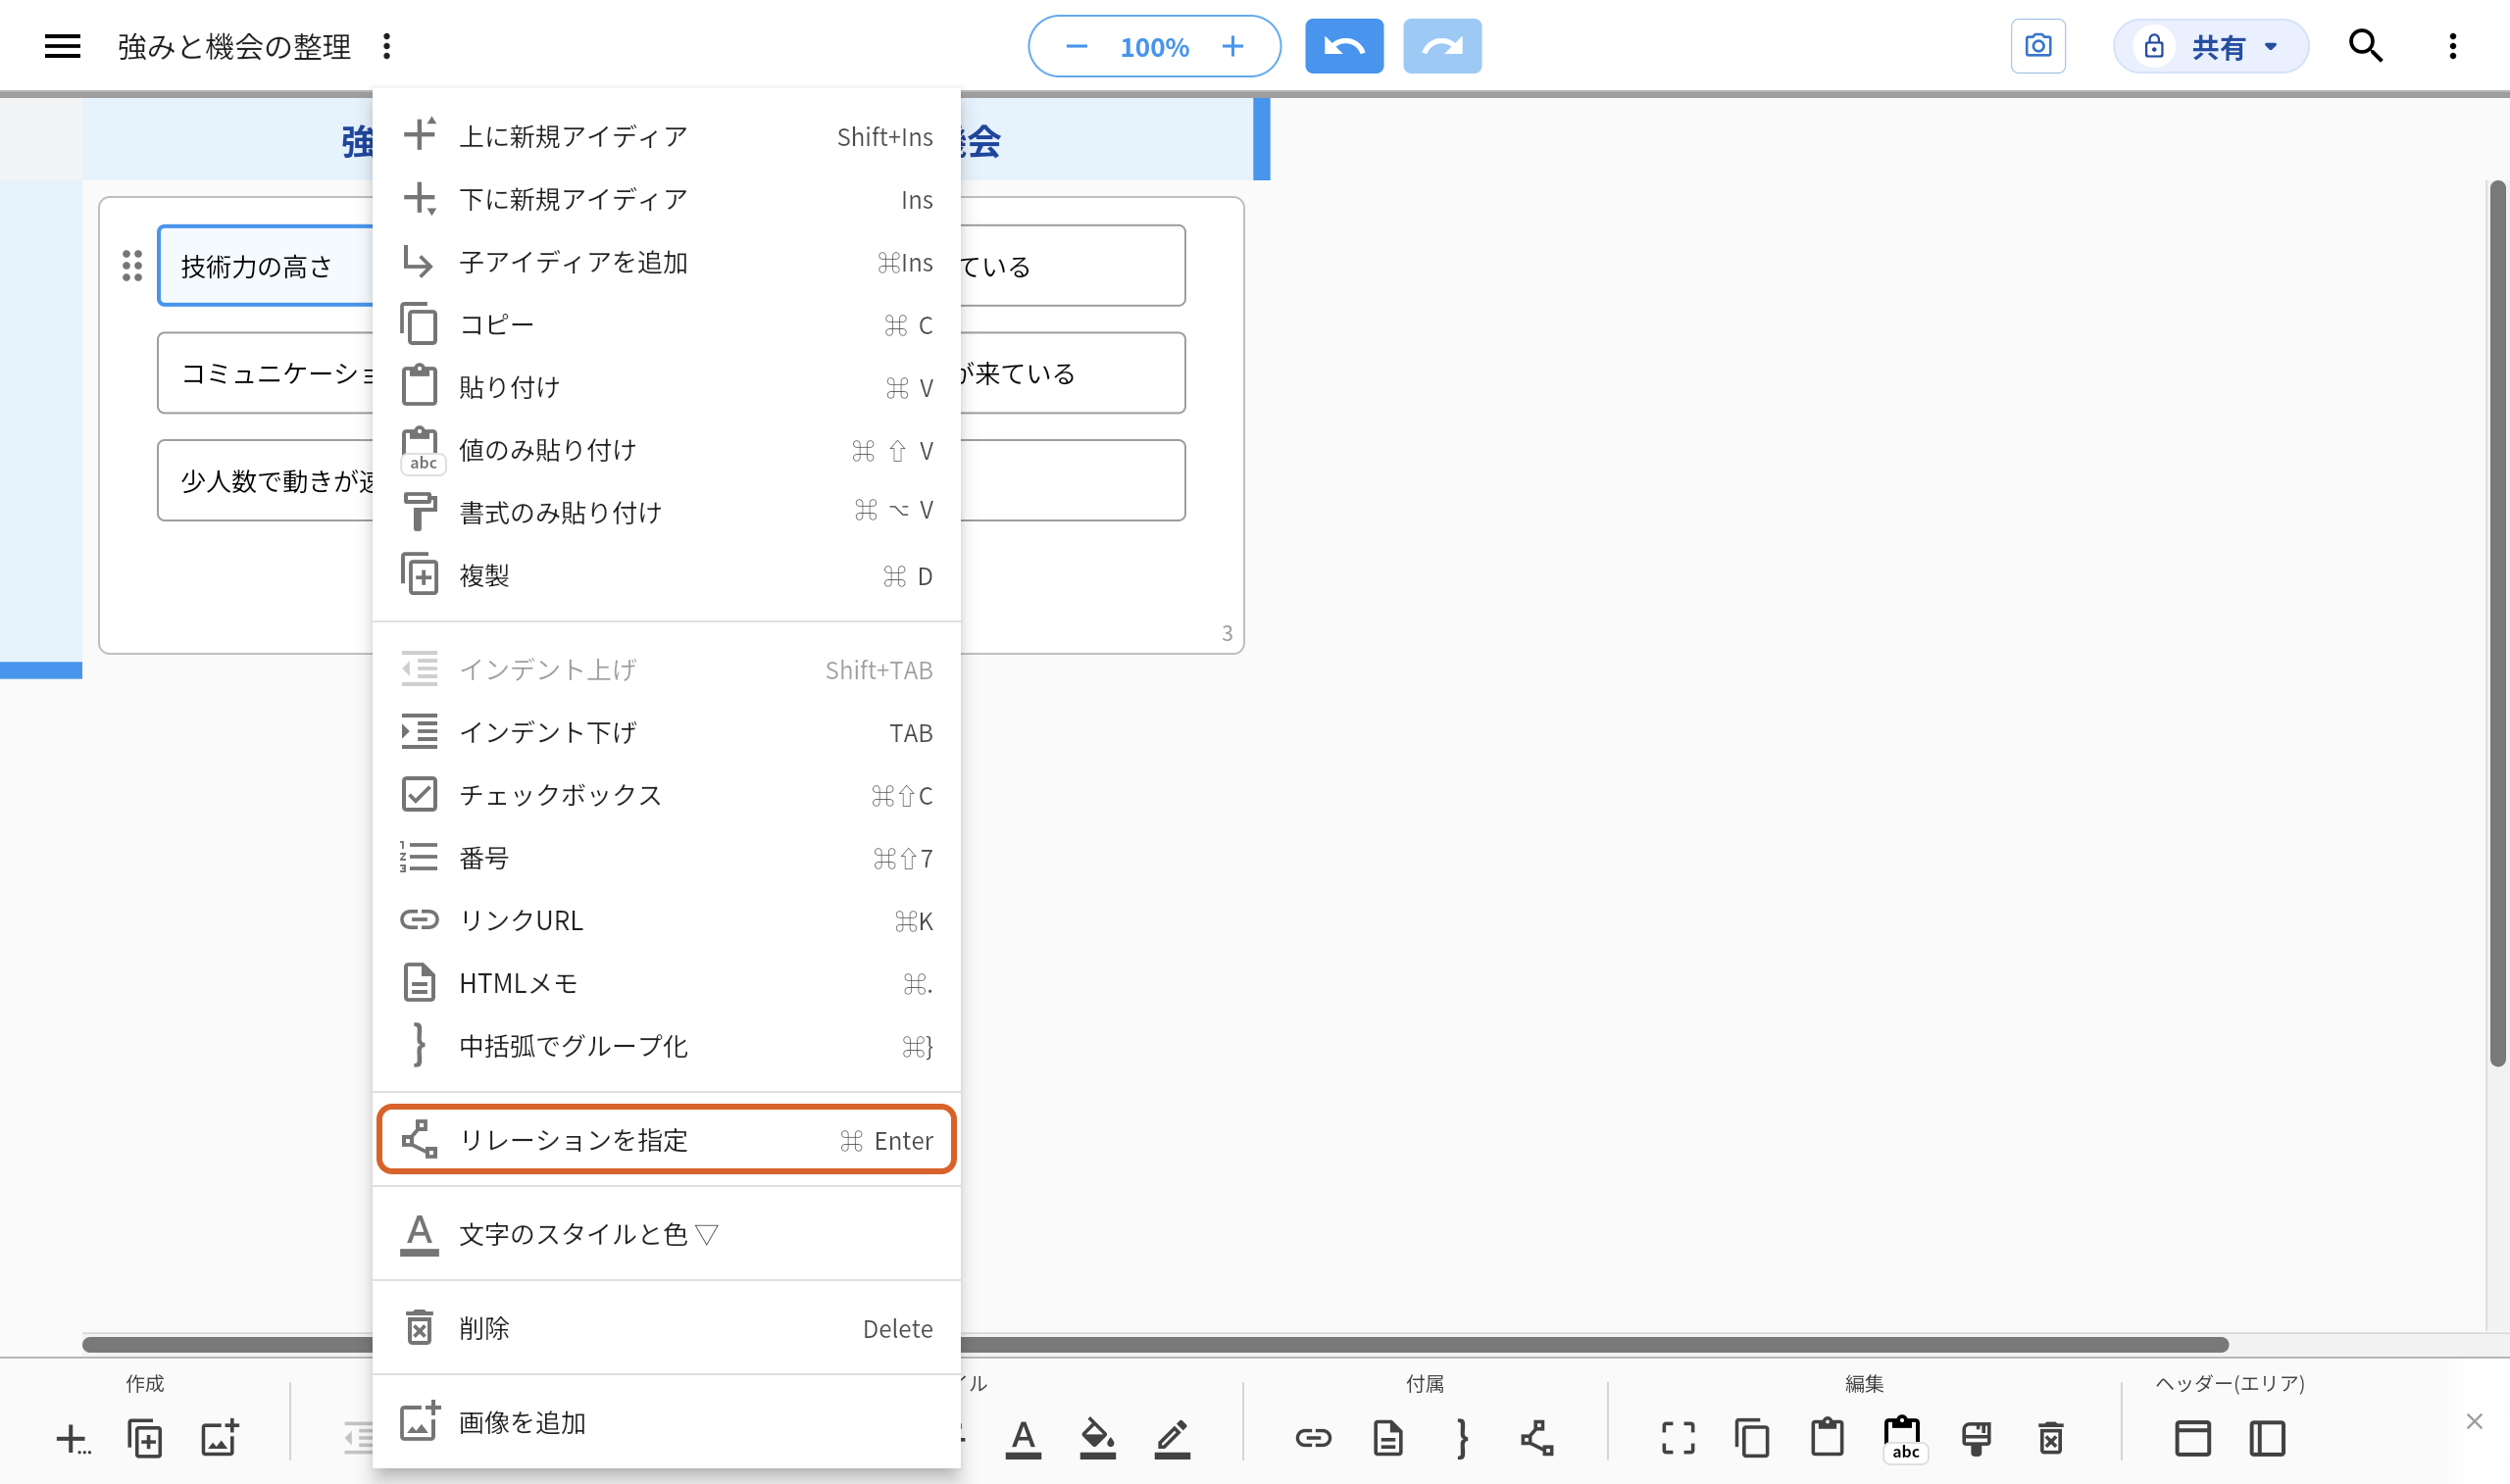The image size is (2510, 1484).
Task: Click the text color A icon
Action: pyautogui.click(x=1023, y=1439)
